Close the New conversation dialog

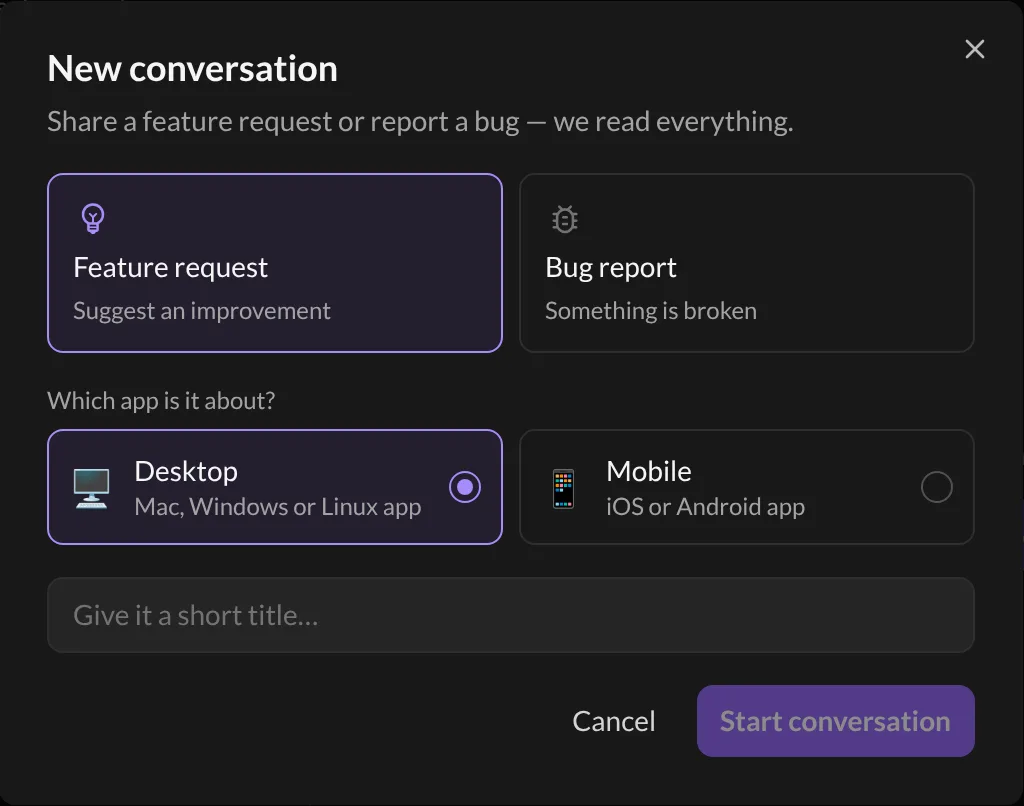pyautogui.click(x=974, y=49)
